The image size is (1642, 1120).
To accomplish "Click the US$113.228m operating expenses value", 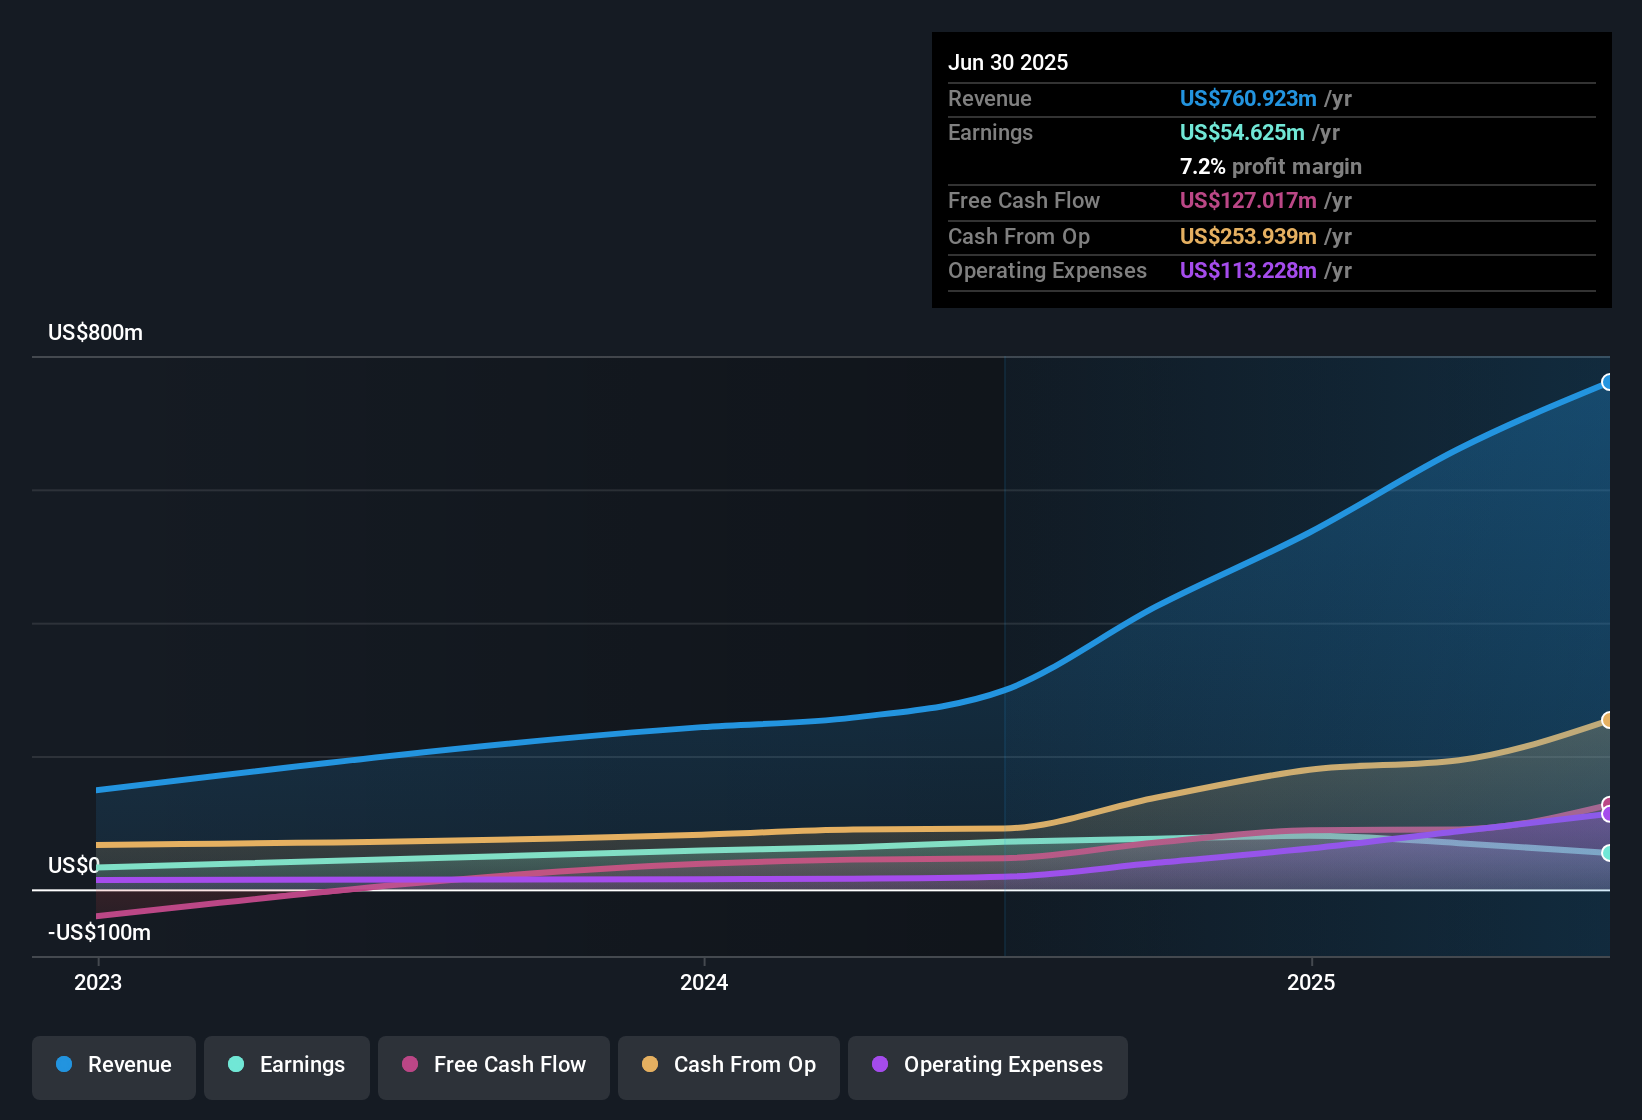I will [x=1248, y=270].
